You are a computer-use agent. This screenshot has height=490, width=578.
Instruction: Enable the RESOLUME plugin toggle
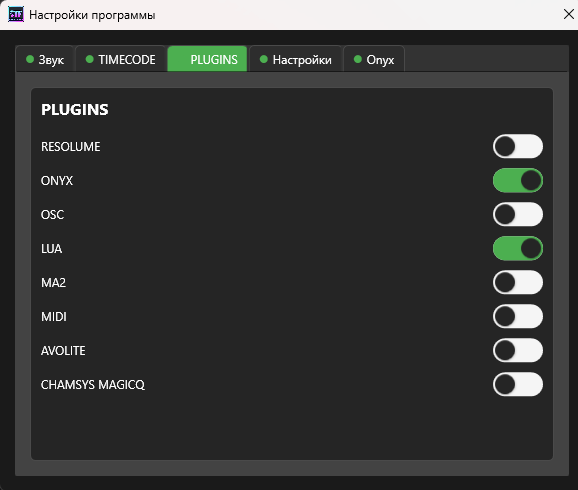click(518, 146)
